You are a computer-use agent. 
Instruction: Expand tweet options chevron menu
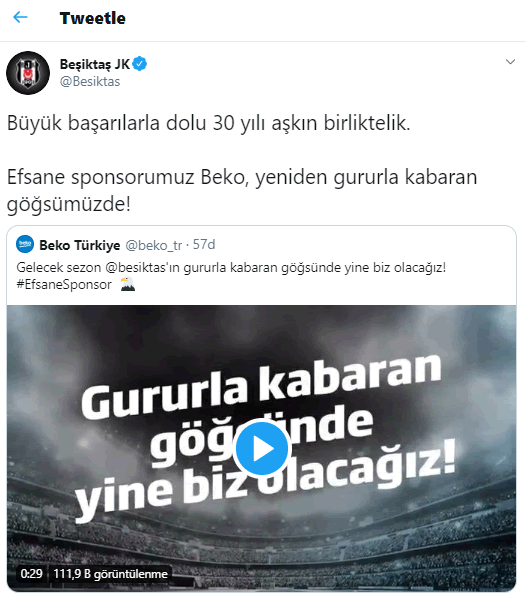click(510, 61)
